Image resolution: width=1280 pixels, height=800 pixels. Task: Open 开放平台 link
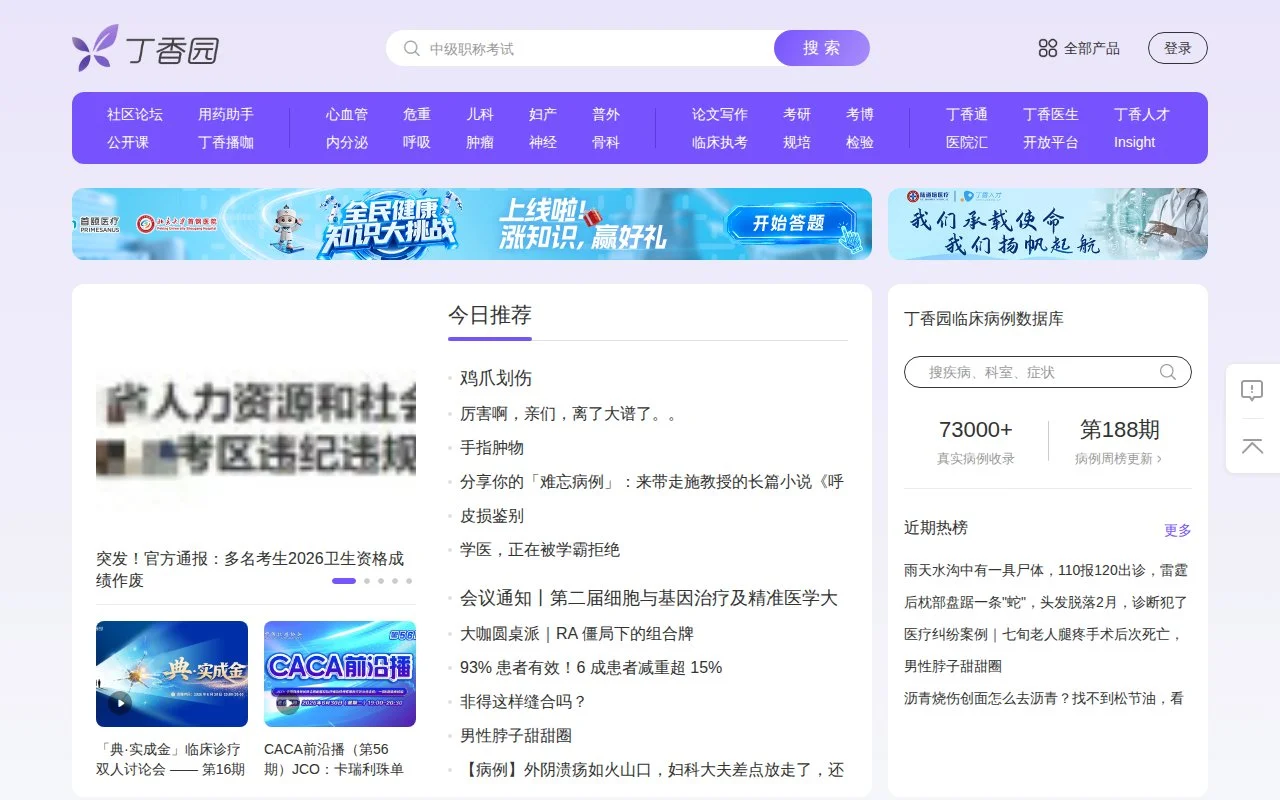[x=1051, y=142]
